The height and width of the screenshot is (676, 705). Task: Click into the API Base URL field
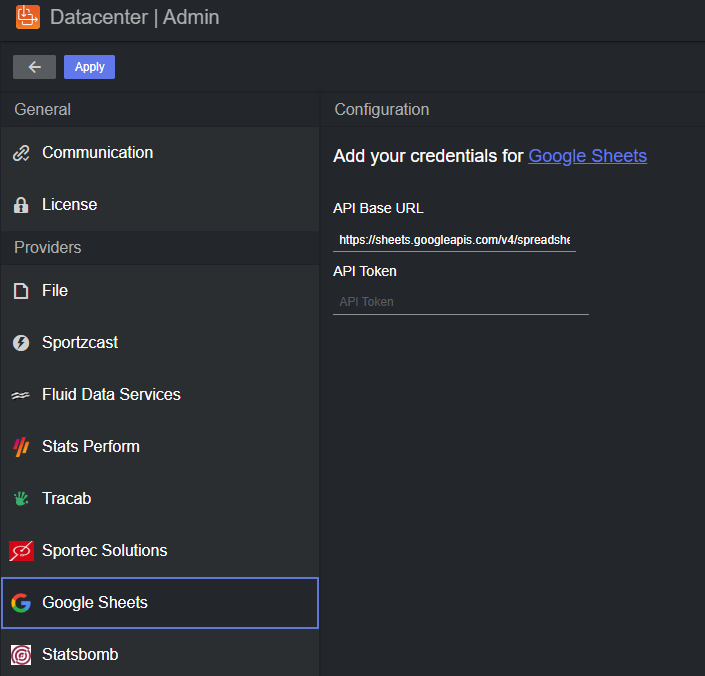click(454, 240)
